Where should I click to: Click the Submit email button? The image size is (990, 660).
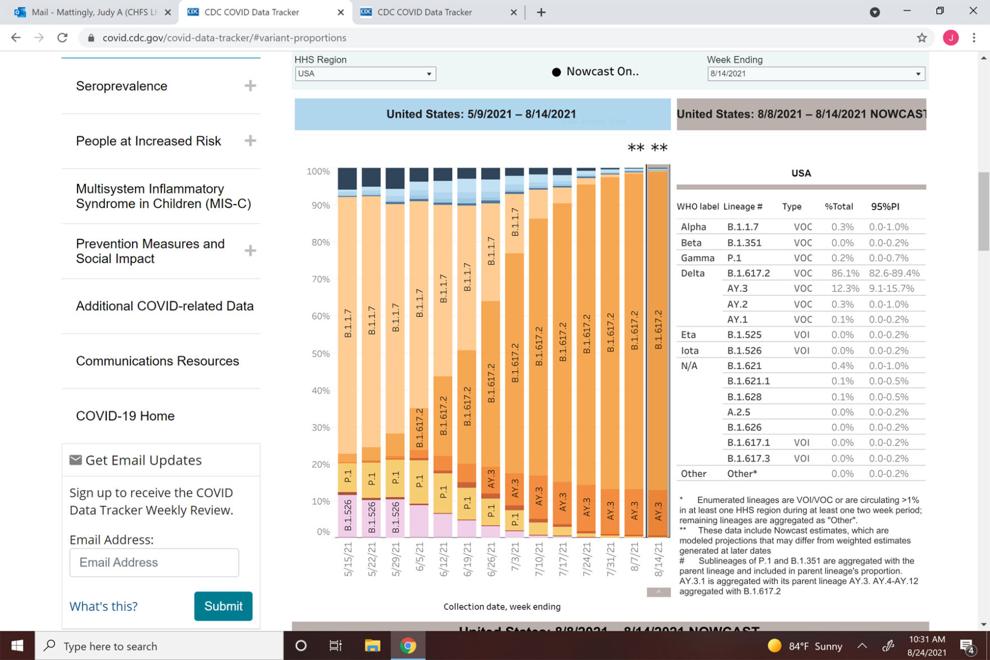pos(224,606)
